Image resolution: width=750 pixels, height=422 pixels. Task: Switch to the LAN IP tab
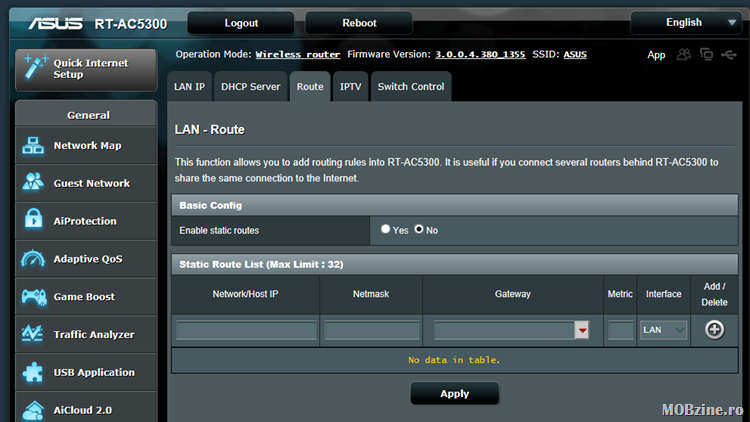pos(189,87)
